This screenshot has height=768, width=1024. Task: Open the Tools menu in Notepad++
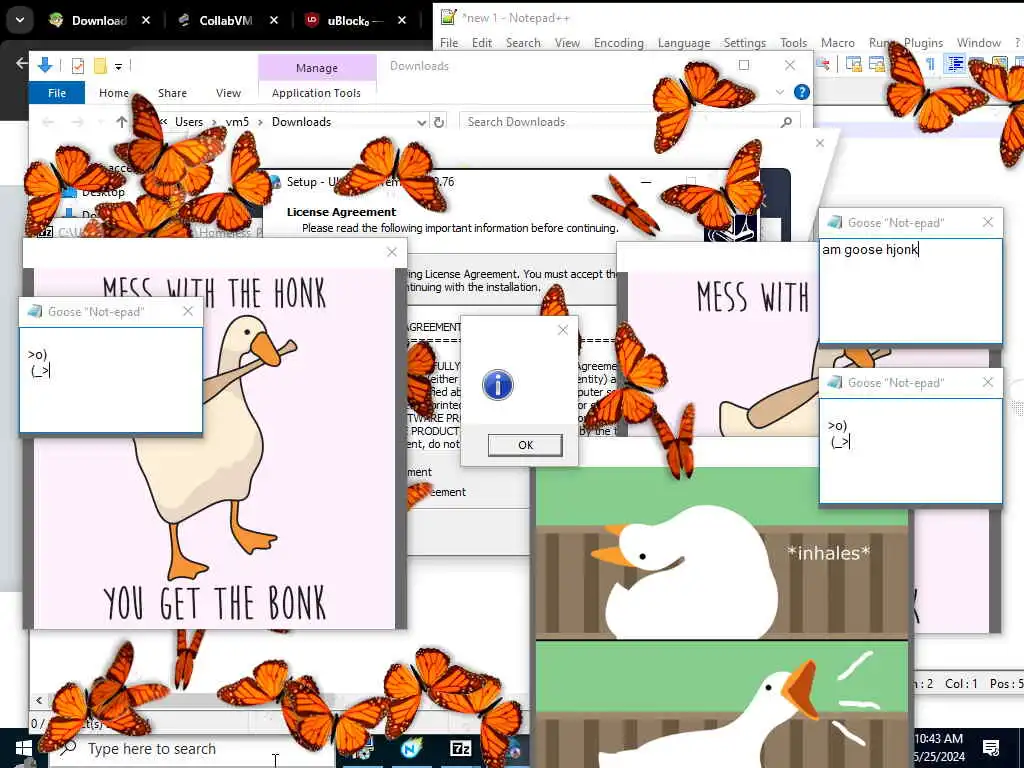click(793, 42)
